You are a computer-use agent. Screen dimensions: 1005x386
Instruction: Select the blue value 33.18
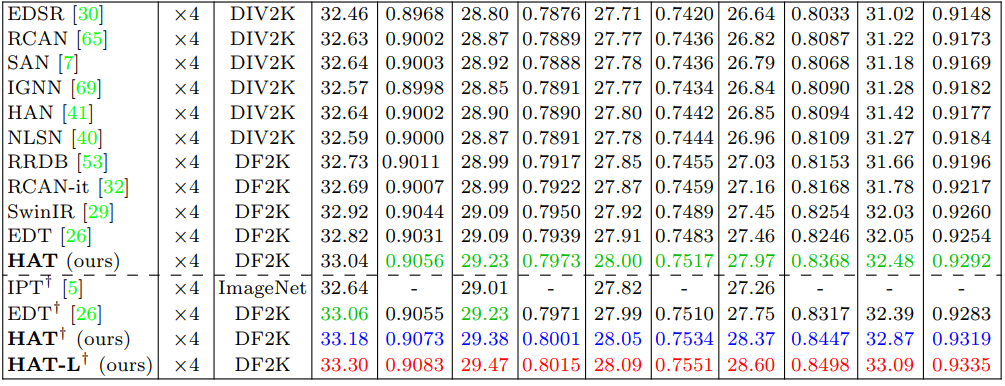click(x=344, y=339)
